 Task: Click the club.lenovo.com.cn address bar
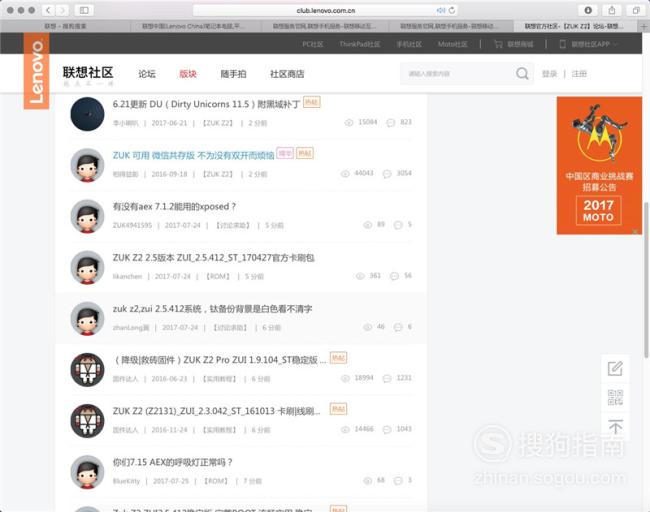click(325, 10)
